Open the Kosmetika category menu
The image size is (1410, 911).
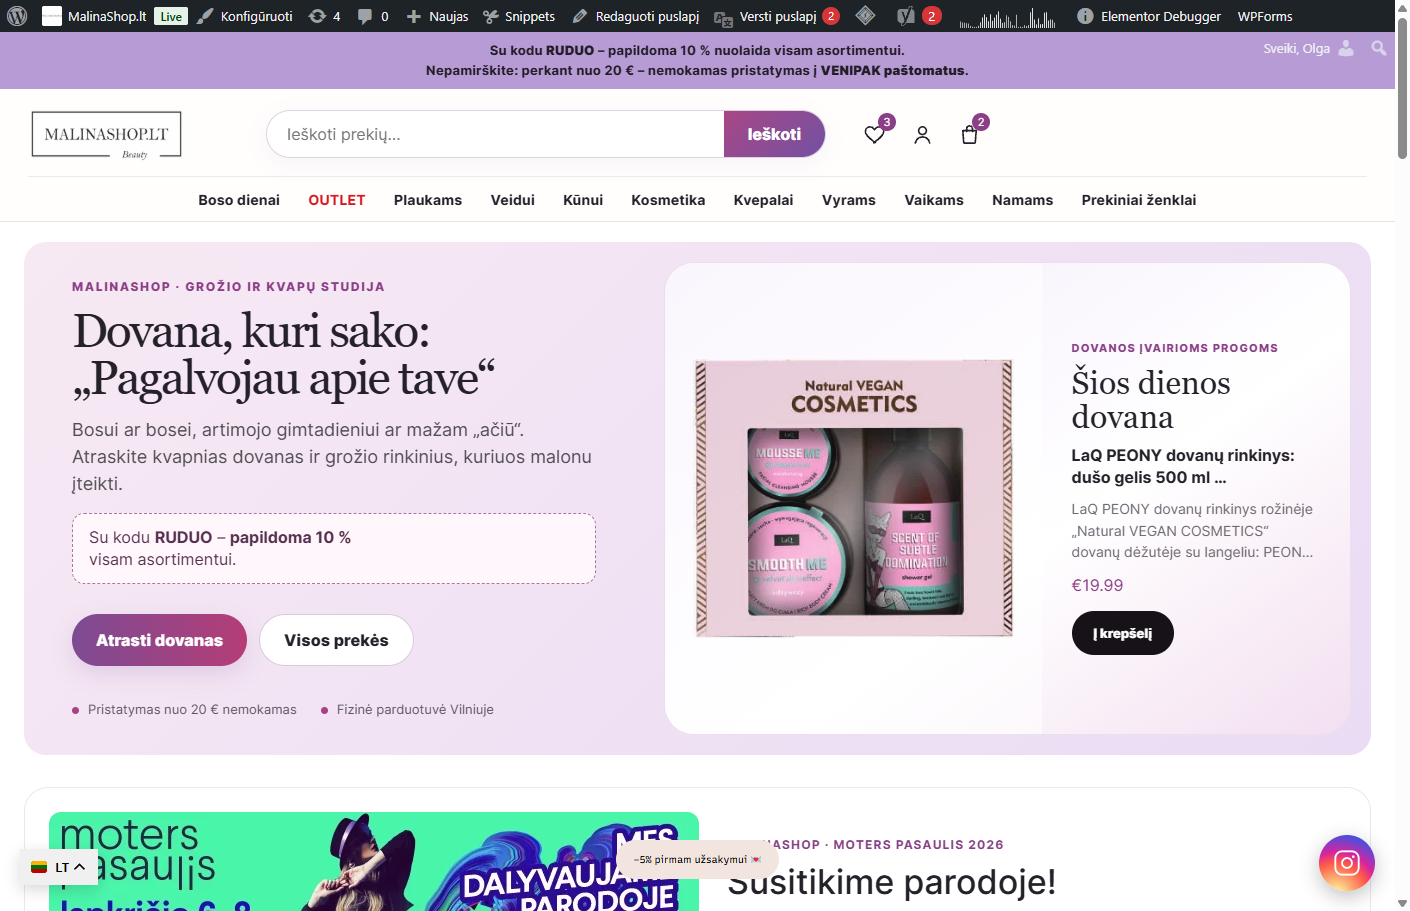click(x=668, y=200)
